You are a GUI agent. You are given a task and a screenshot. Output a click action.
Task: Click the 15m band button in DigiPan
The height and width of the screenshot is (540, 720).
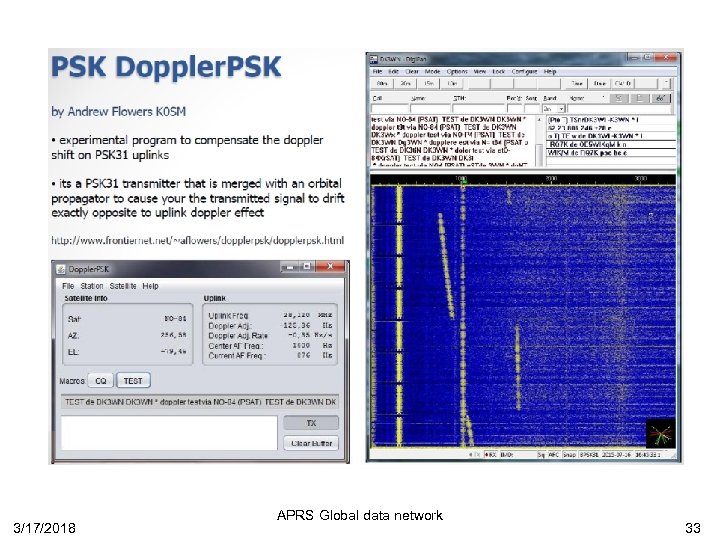pos(428,84)
